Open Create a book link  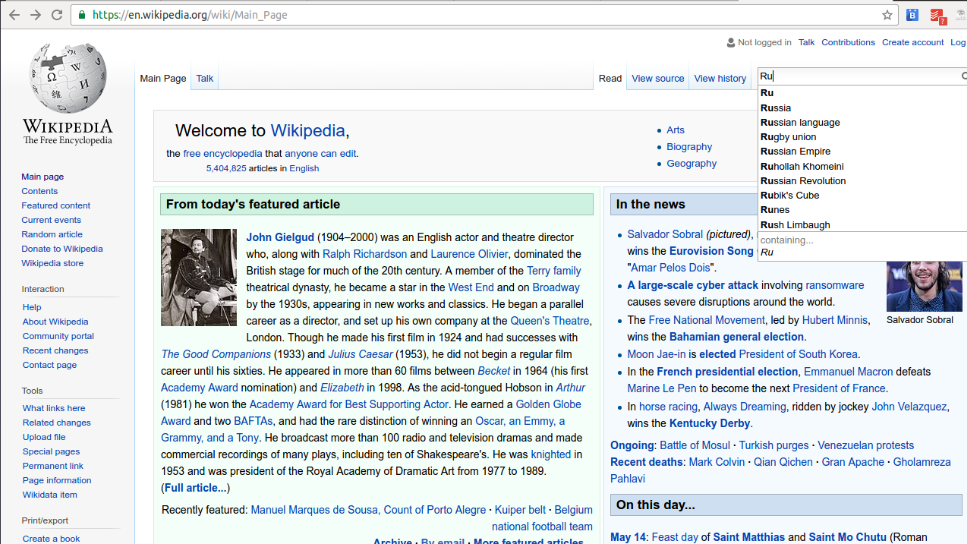pos(51,538)
